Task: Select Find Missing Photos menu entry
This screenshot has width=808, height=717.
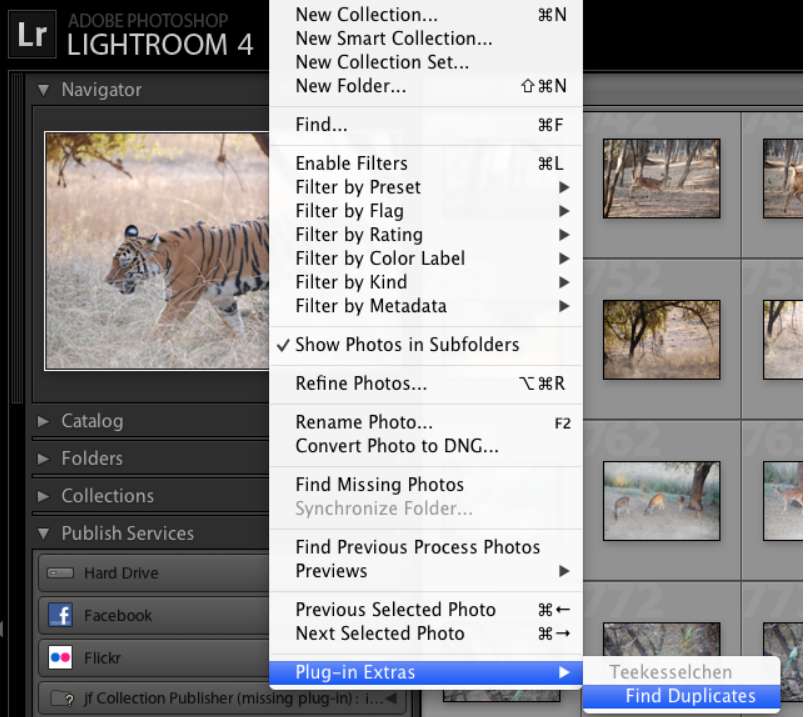Action: tap(379, 485)
